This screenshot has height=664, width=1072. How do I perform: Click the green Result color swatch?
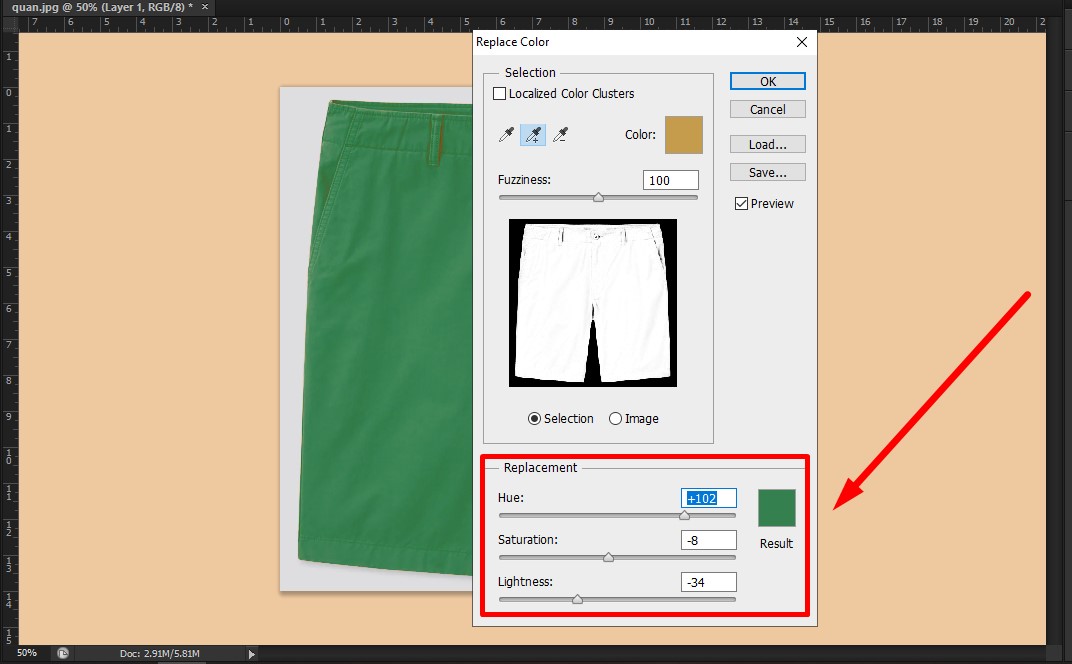click(776, 507)
